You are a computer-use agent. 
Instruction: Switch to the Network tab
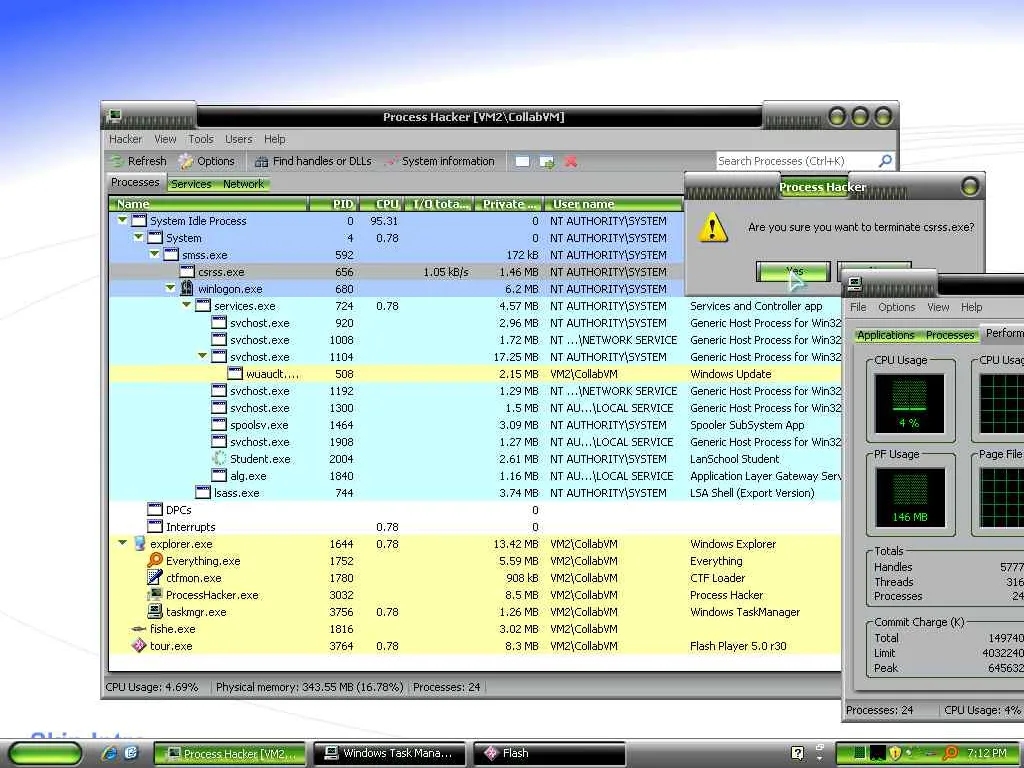click(244, 184)
